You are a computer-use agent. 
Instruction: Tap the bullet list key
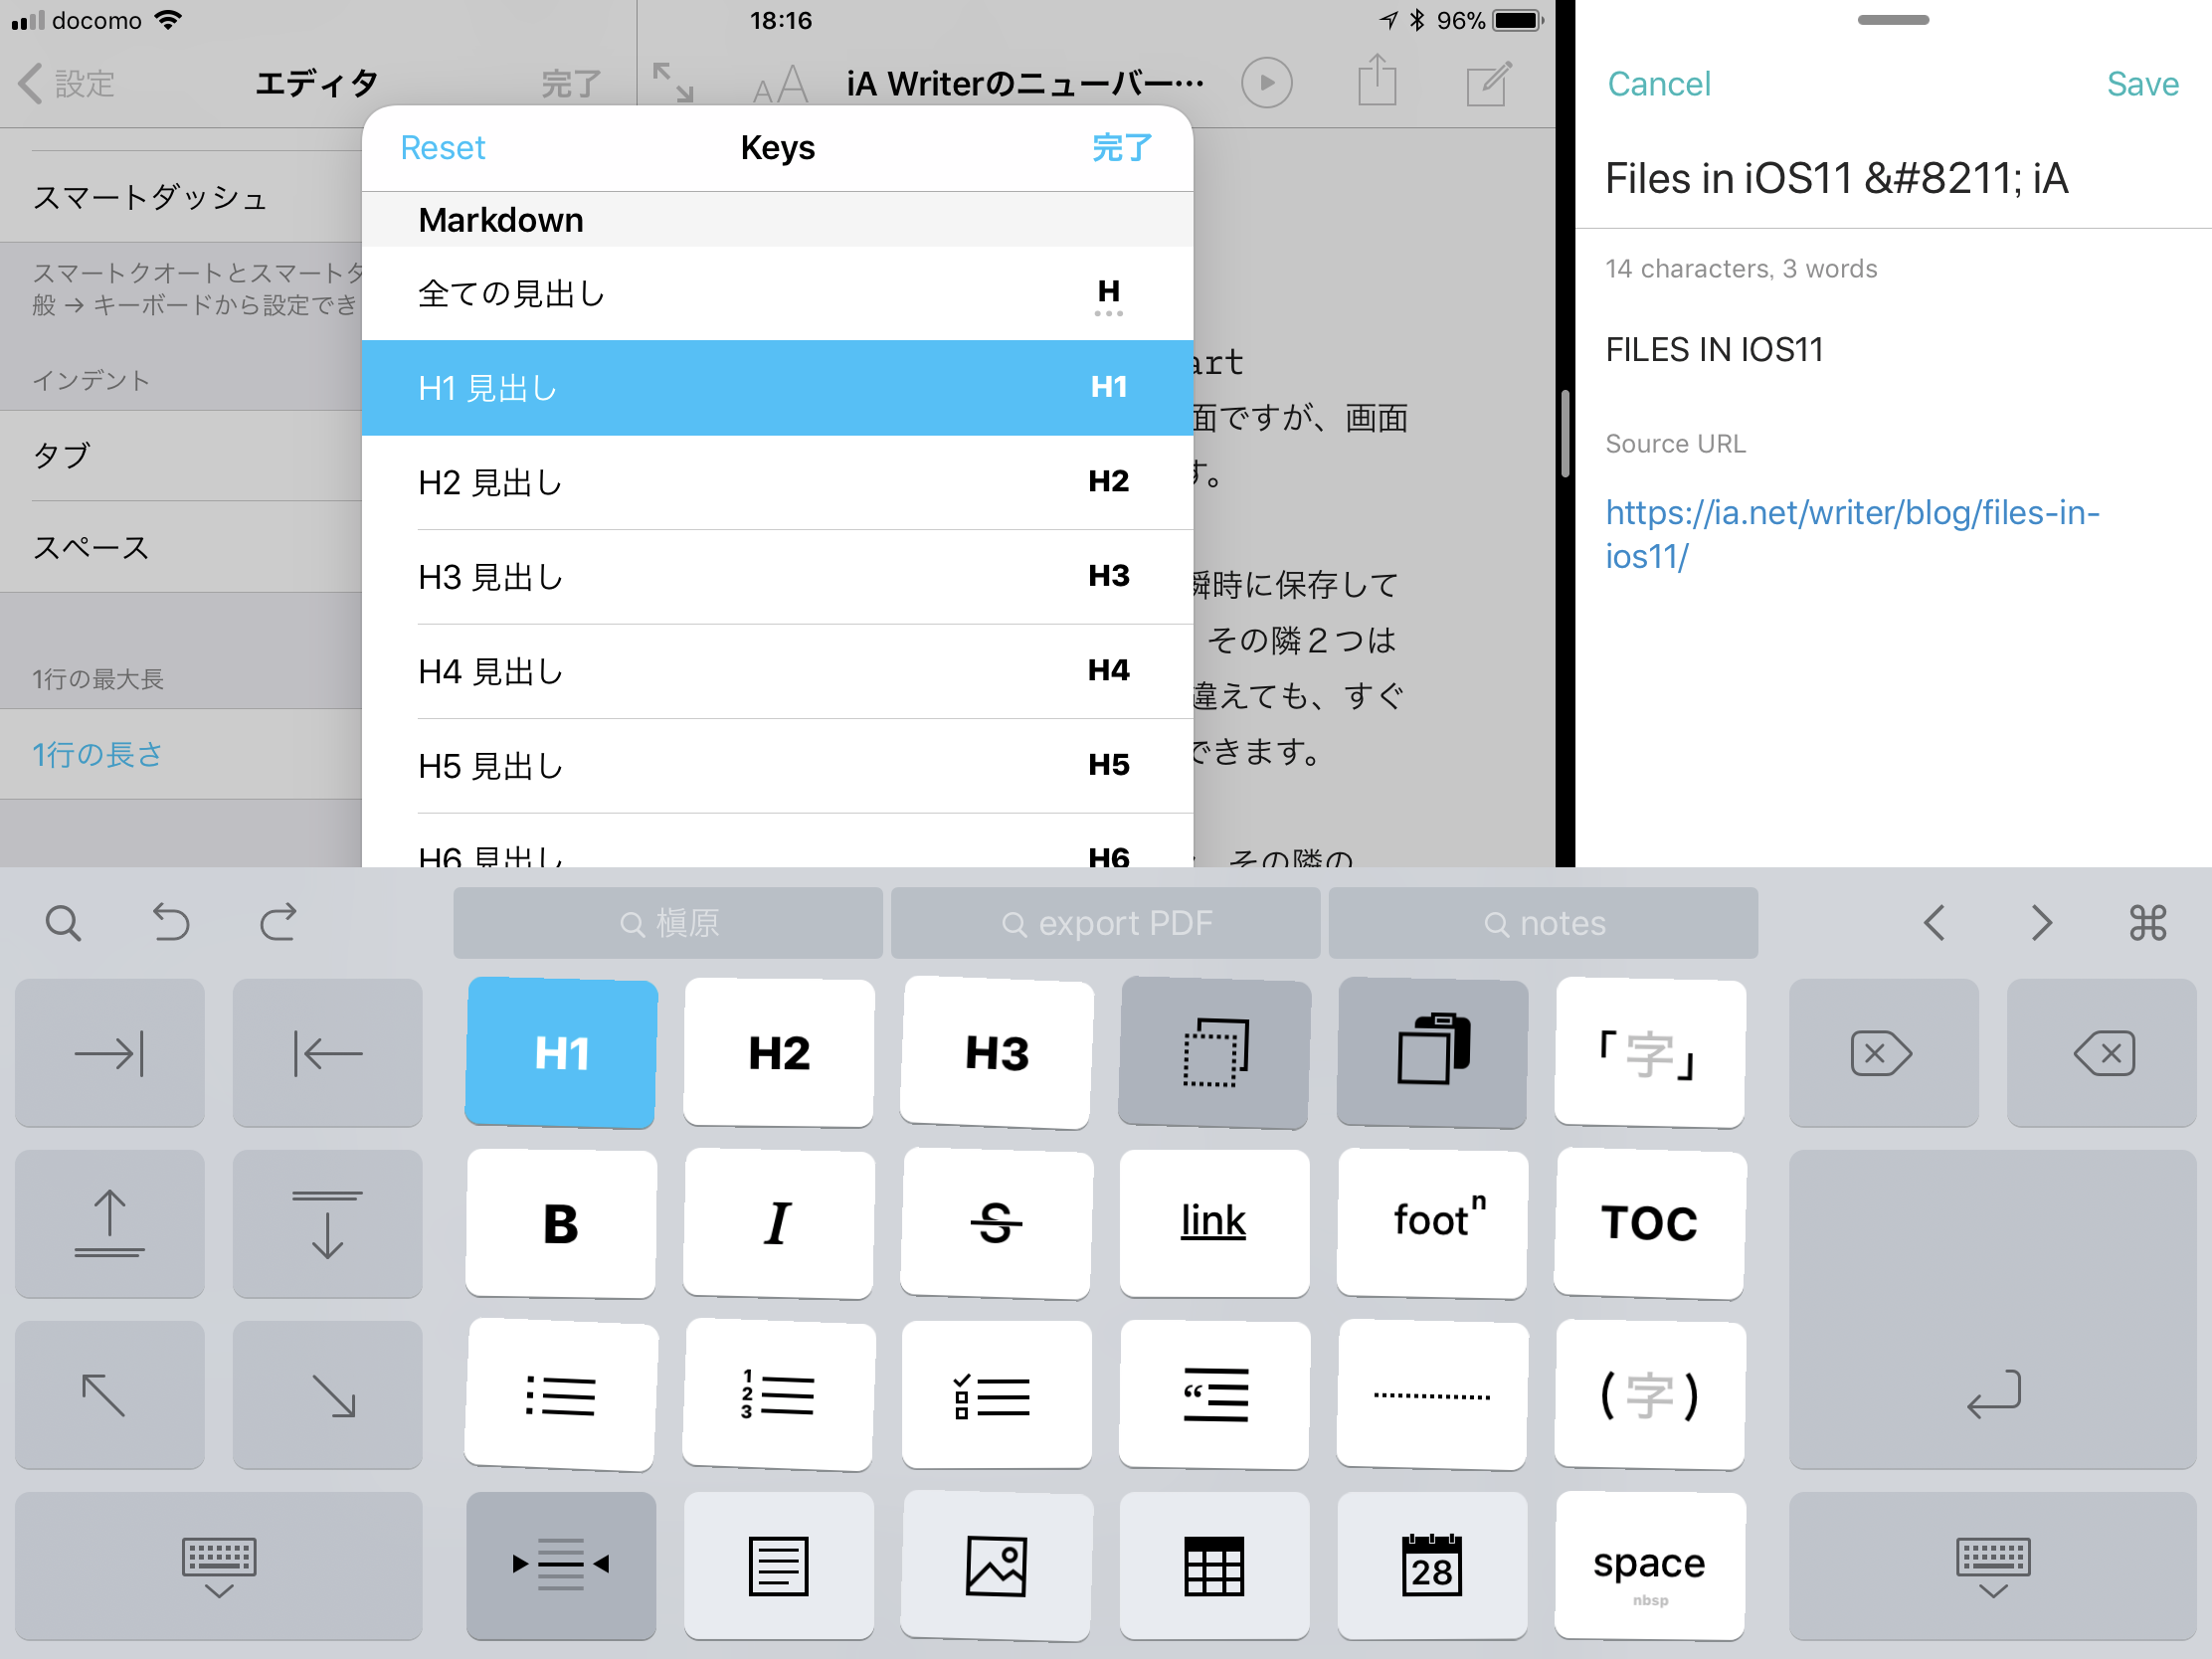click(x=561, y=1395)
